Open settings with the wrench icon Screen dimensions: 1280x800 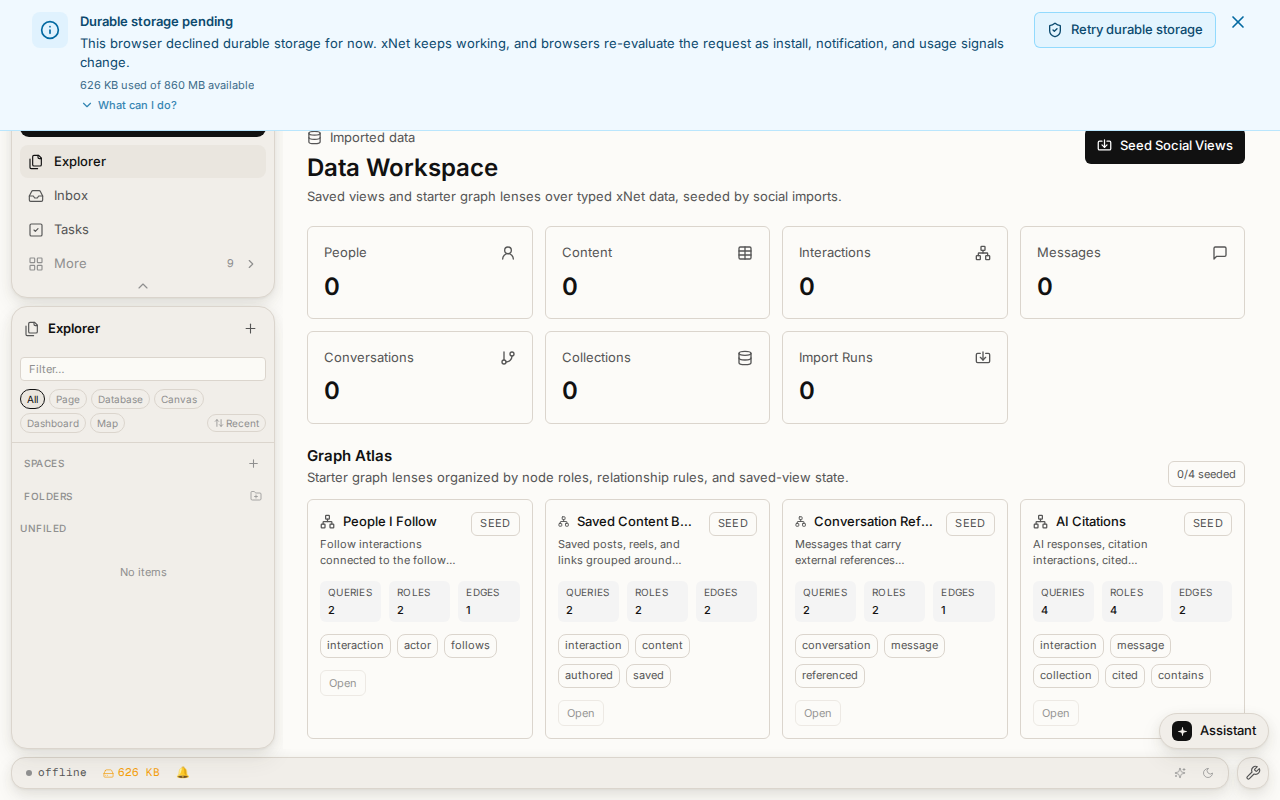pyautogui.click(x=1253, y=773)
